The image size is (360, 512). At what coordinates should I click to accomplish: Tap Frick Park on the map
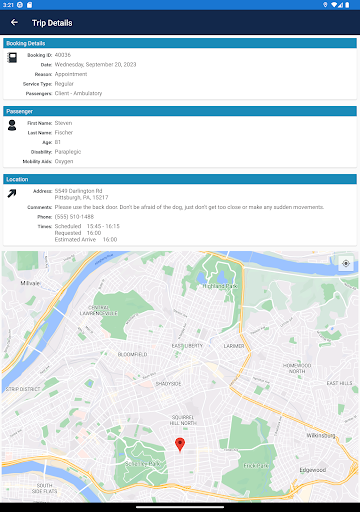coord(256,466)
